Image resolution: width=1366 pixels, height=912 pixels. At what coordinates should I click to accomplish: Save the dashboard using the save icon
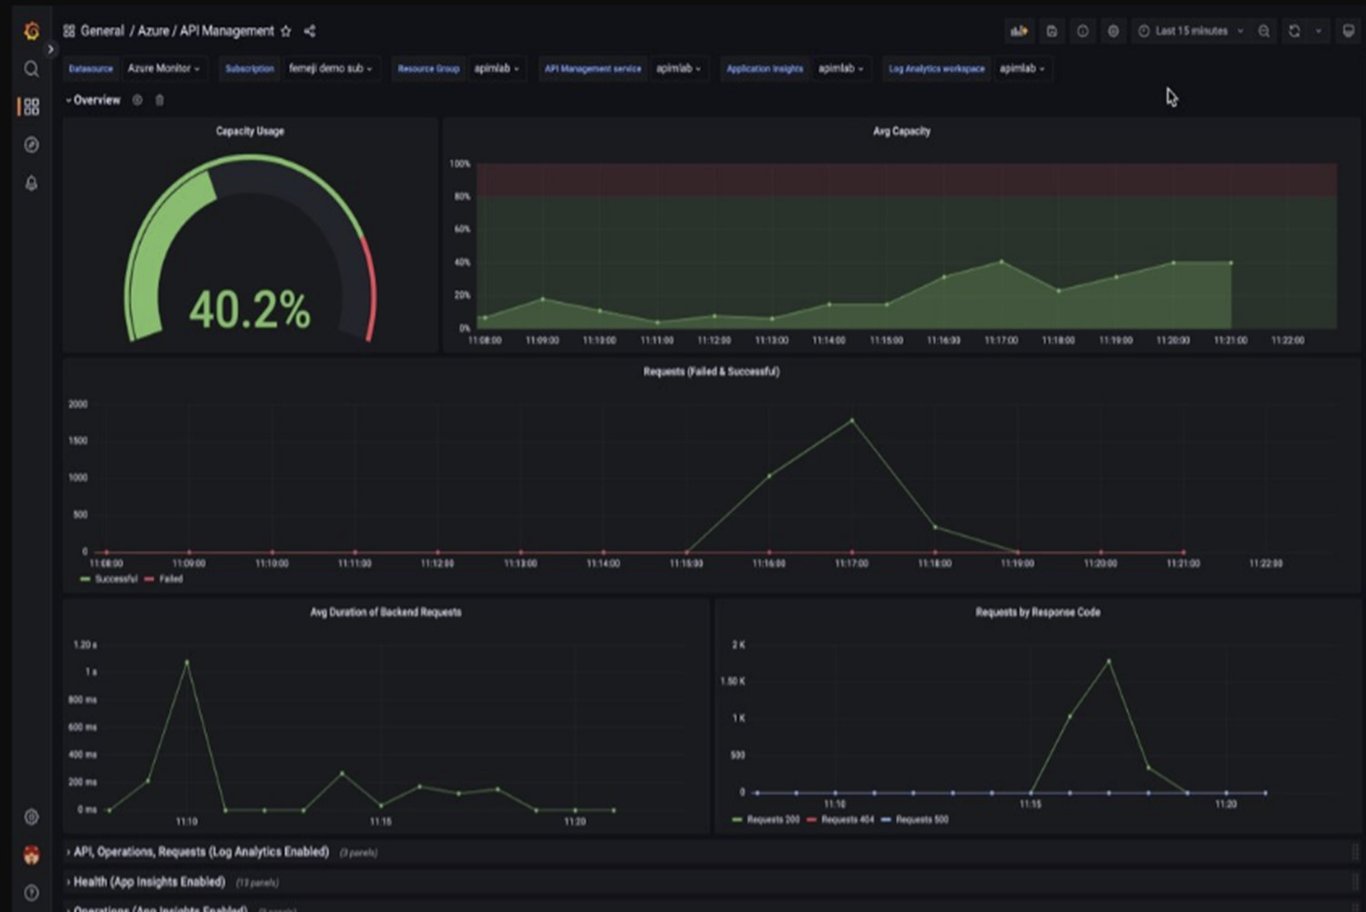pos(1051,31)
